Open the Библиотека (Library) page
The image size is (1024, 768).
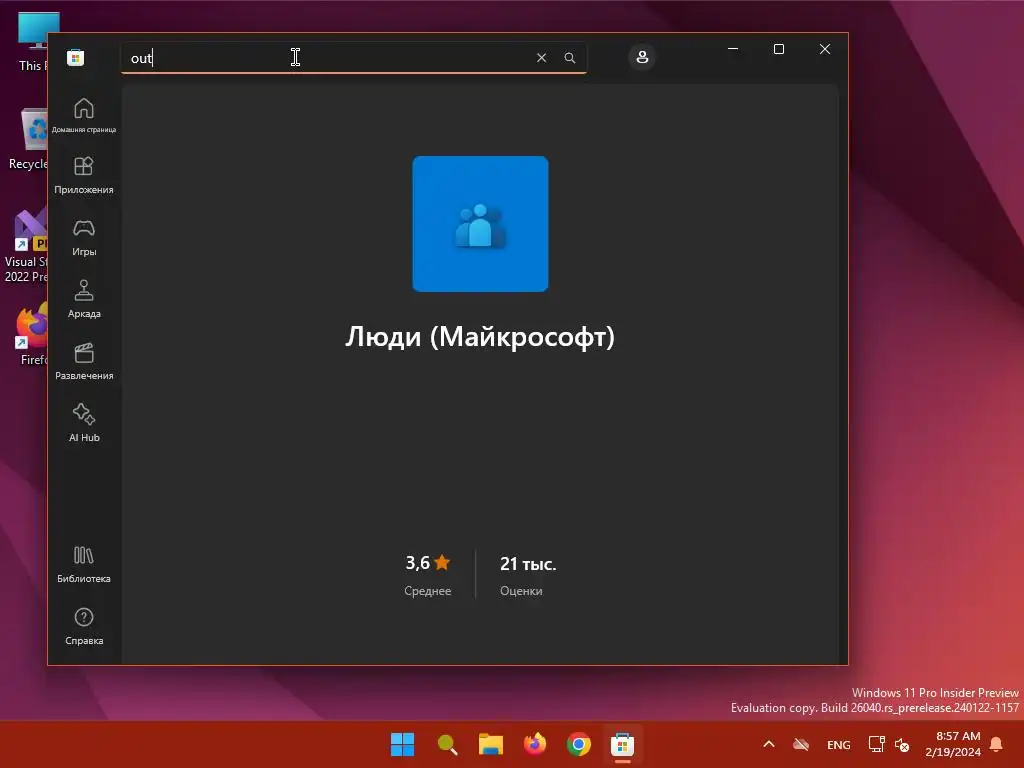[x=84, y=564]
